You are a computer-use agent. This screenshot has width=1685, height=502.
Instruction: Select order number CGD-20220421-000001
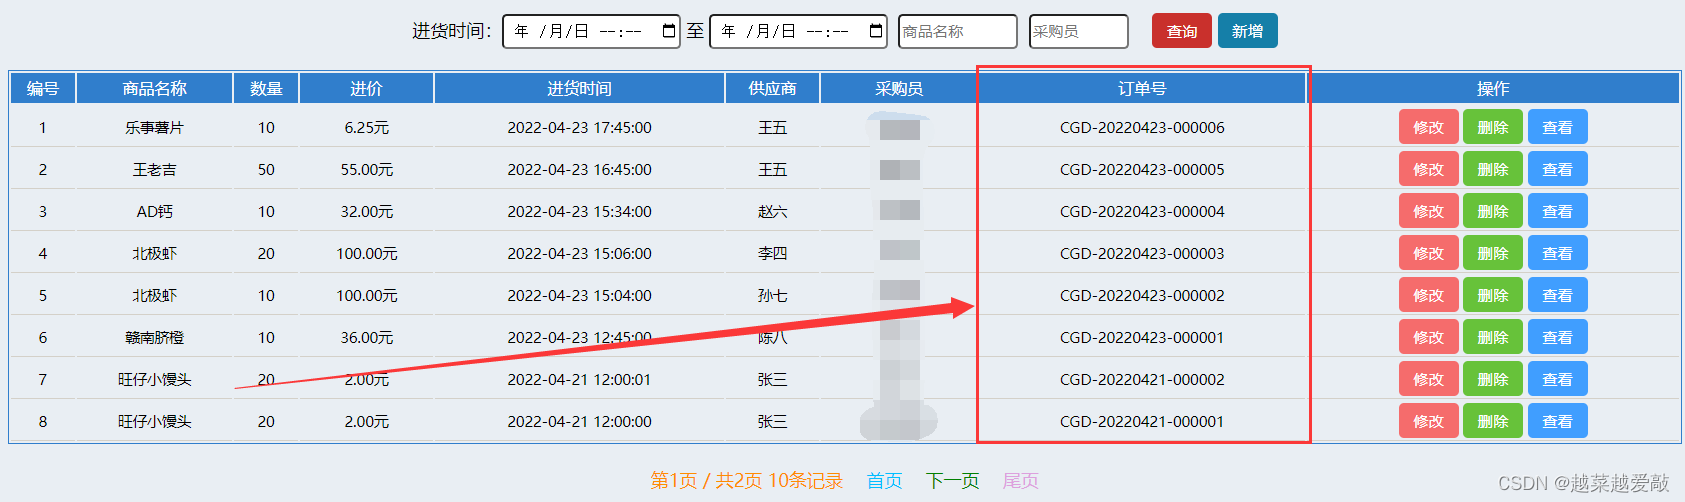1142,421
